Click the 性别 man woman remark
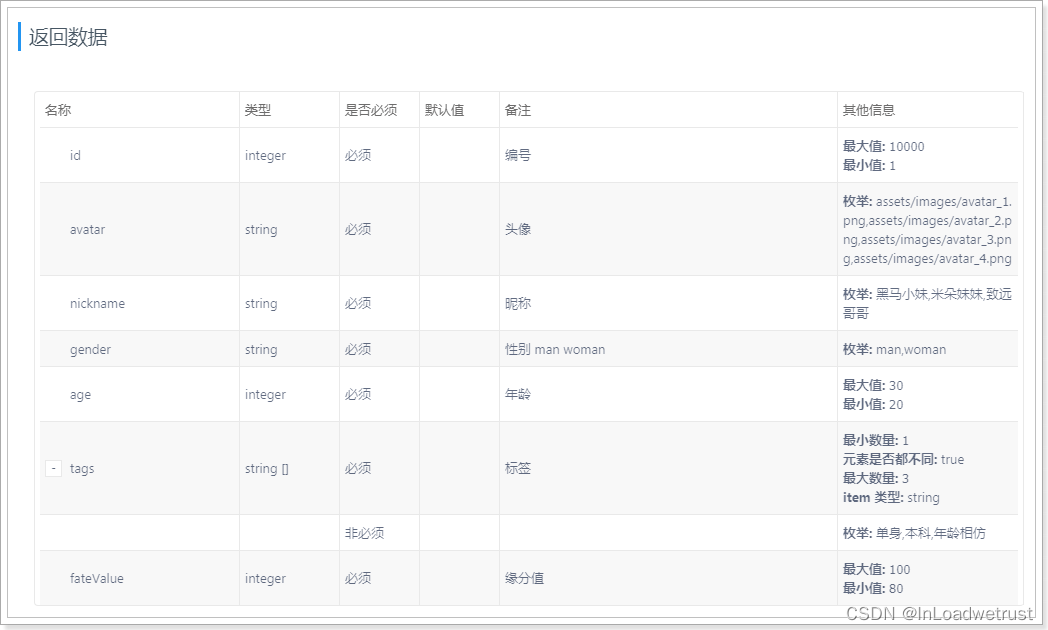Image resolution: width=1048 pixels, height=630 pixels. point(555,349)
